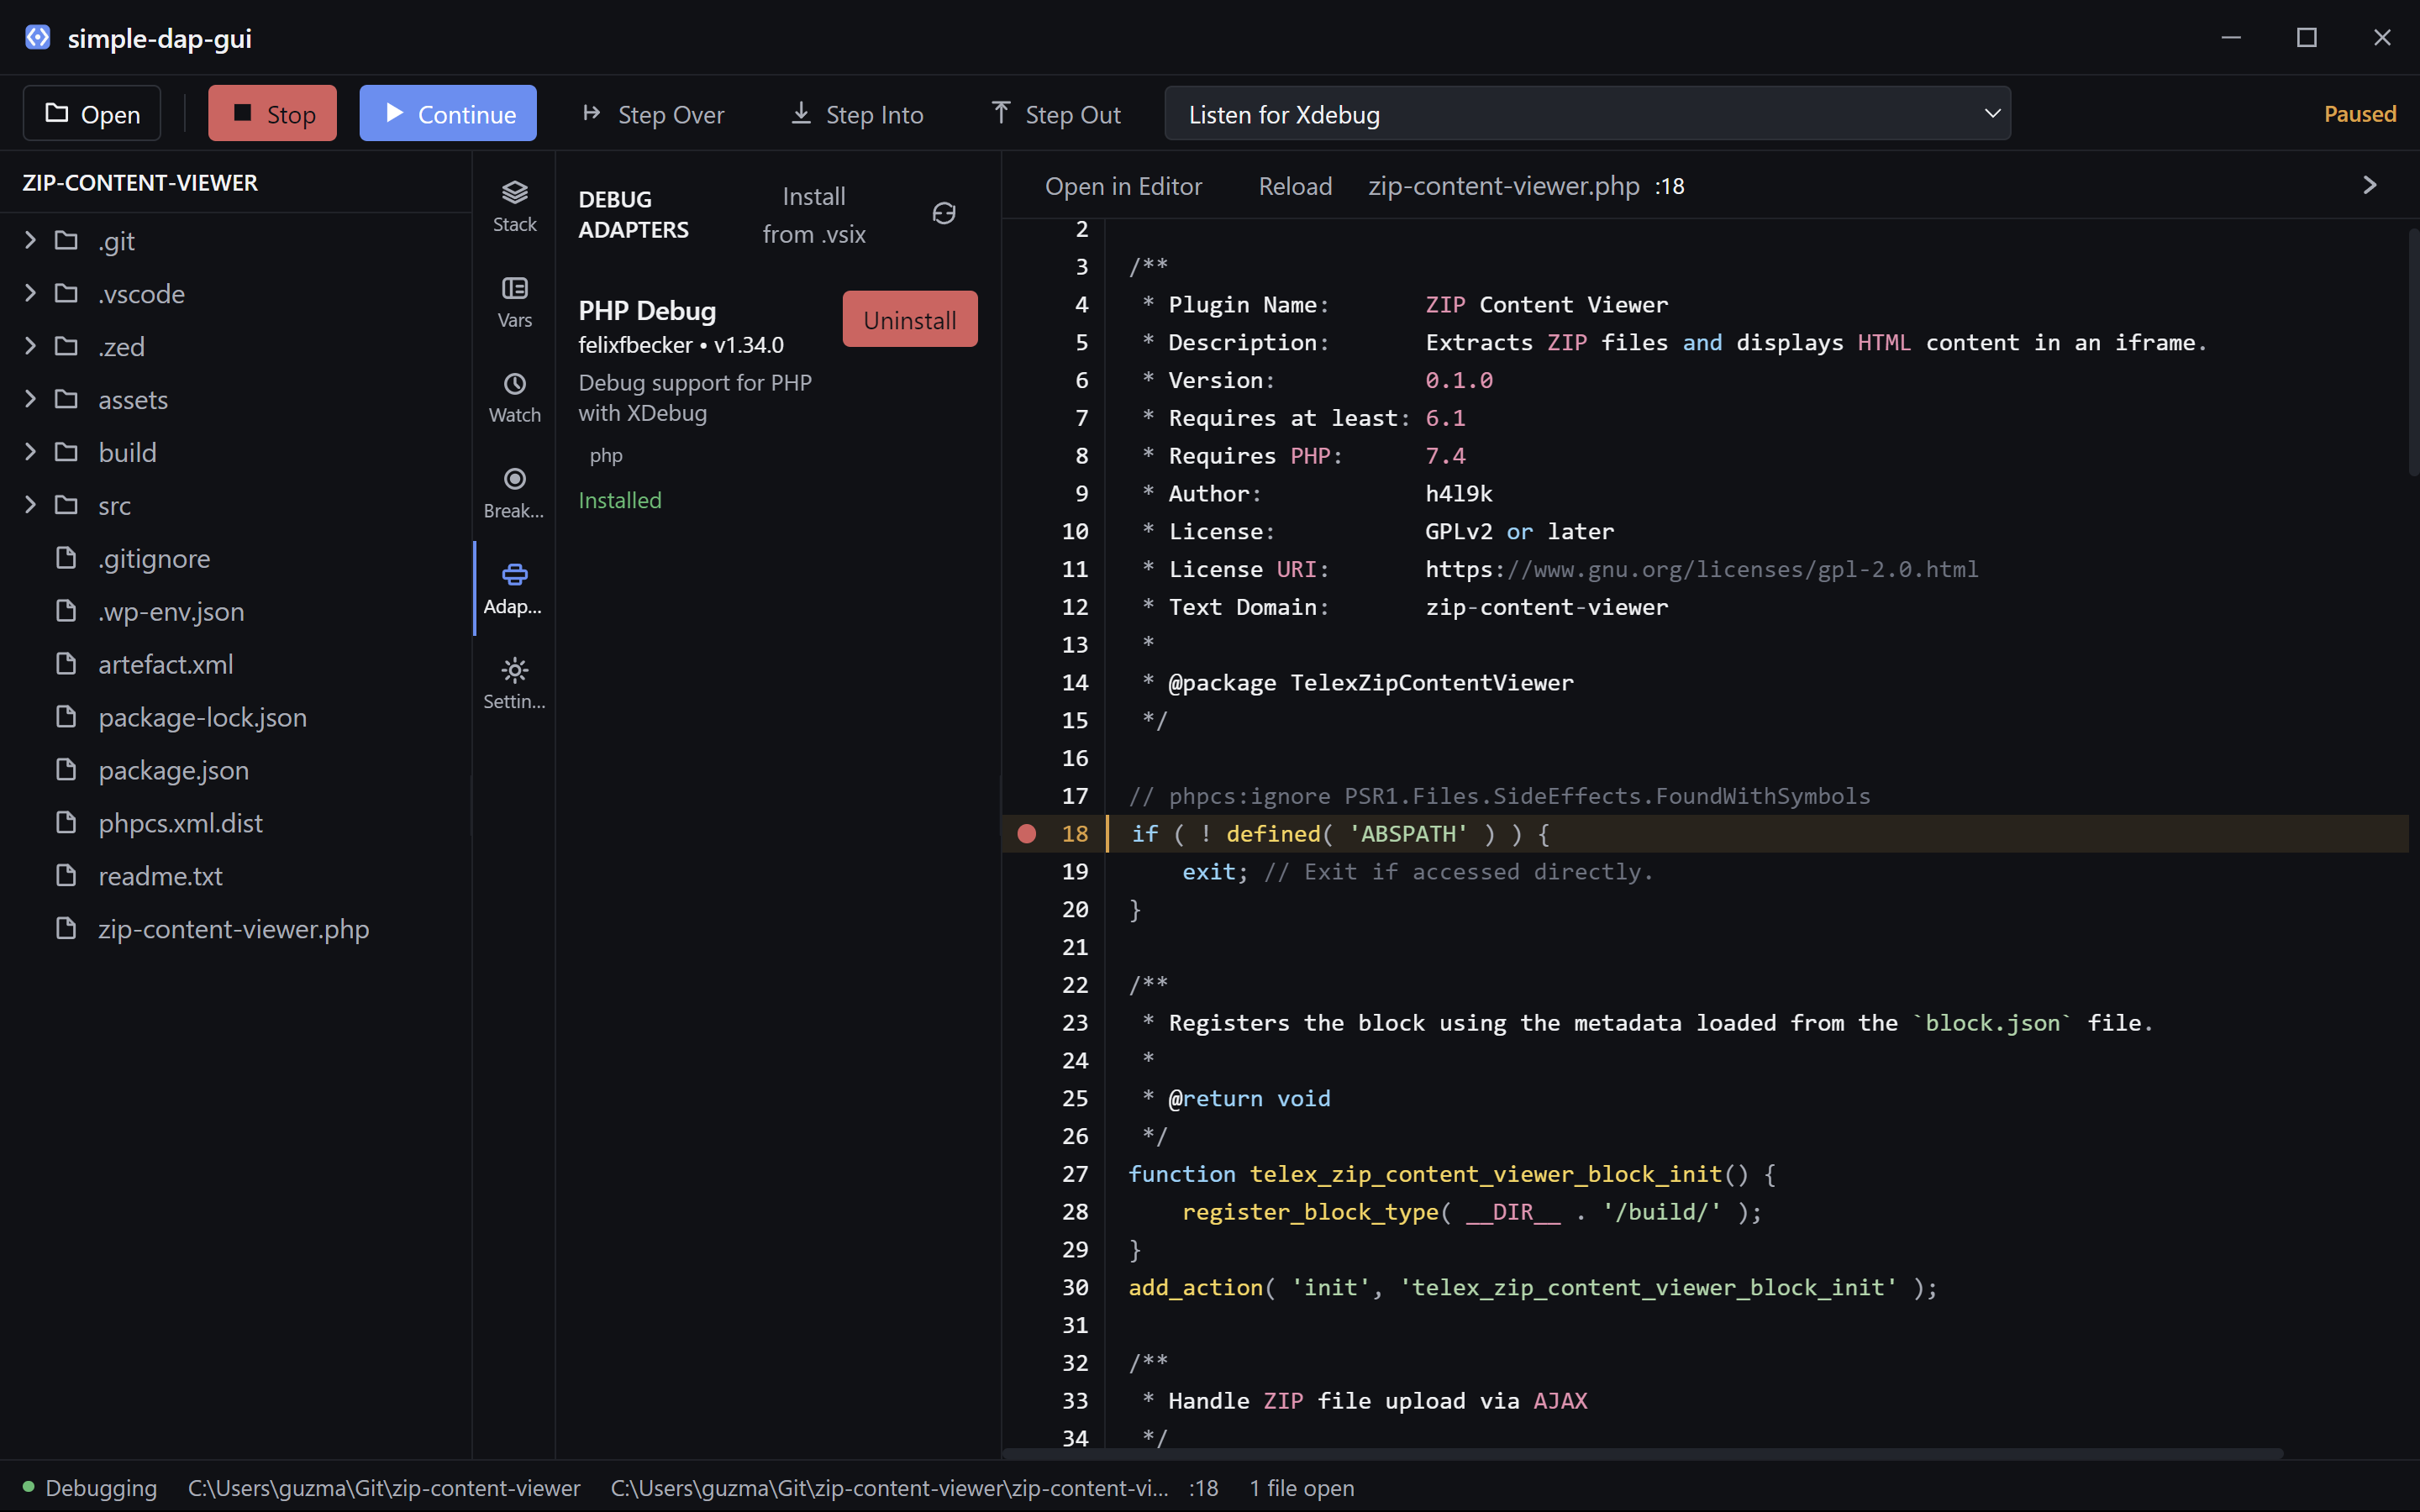Click the zip-content-viewer.php filename above code
This screenshot has height=1512, width=2420.
(1504, 186)
